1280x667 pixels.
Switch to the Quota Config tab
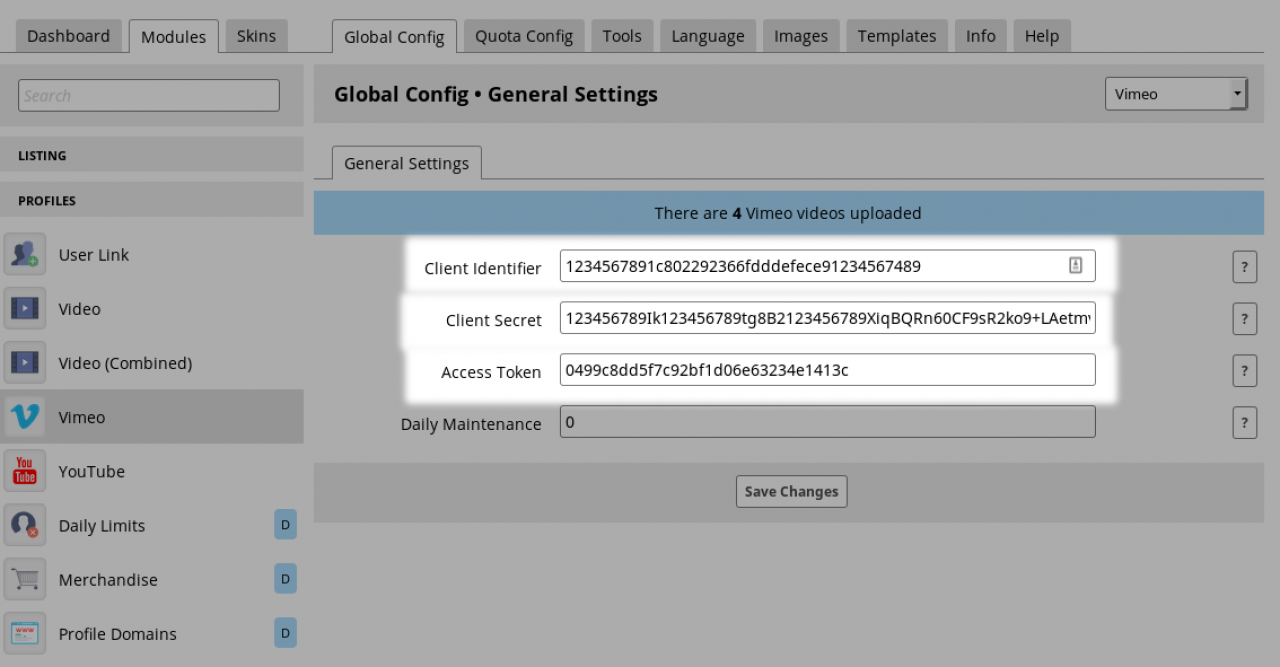tap(524, 36)
